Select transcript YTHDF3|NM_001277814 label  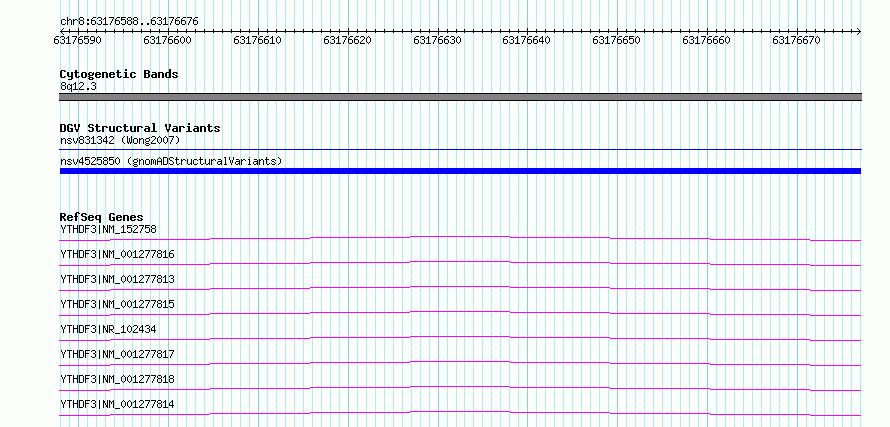pyautogui.click(x=117, y=404)
